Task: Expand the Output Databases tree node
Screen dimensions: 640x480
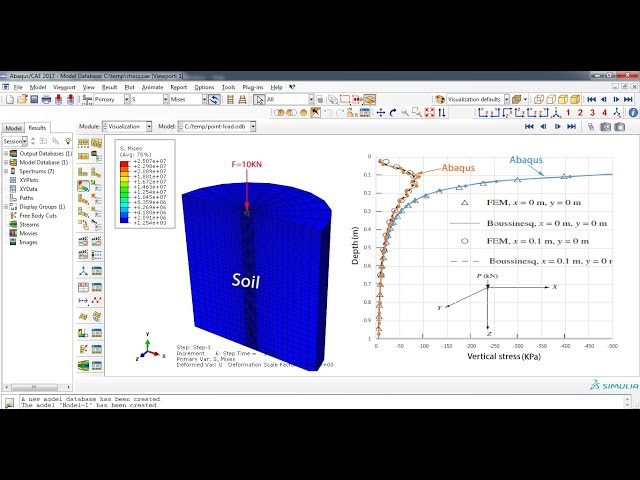Action: (x=6, y=153)
